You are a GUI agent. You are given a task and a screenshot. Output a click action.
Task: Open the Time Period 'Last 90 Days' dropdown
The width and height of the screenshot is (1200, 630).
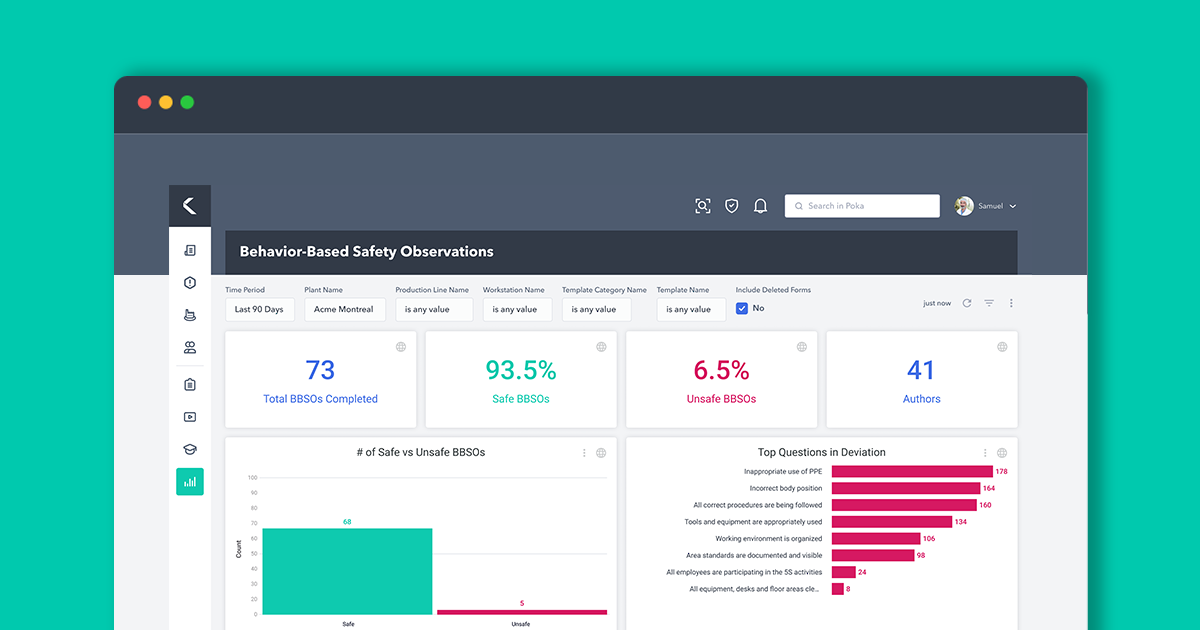(x=259, y=309)
